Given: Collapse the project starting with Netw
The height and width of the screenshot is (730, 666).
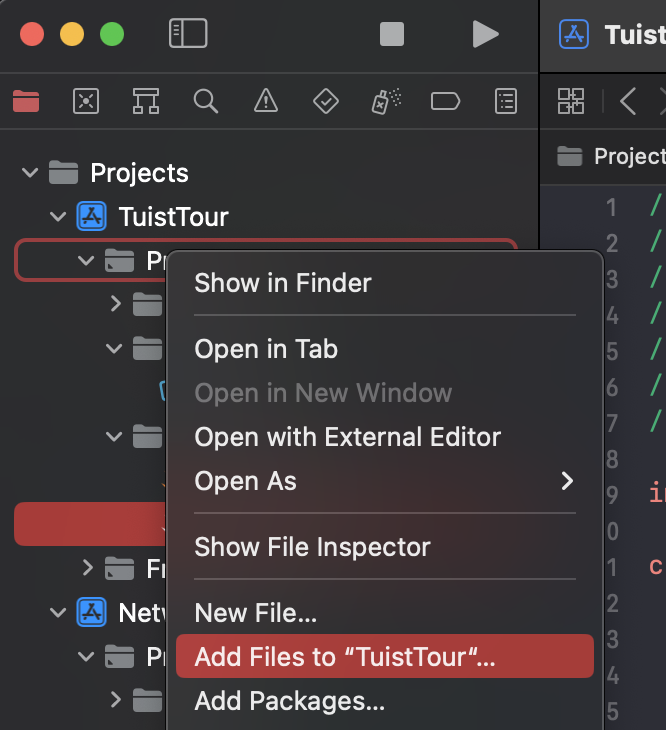Looking at the screenshot, I should tap(58, 612).
